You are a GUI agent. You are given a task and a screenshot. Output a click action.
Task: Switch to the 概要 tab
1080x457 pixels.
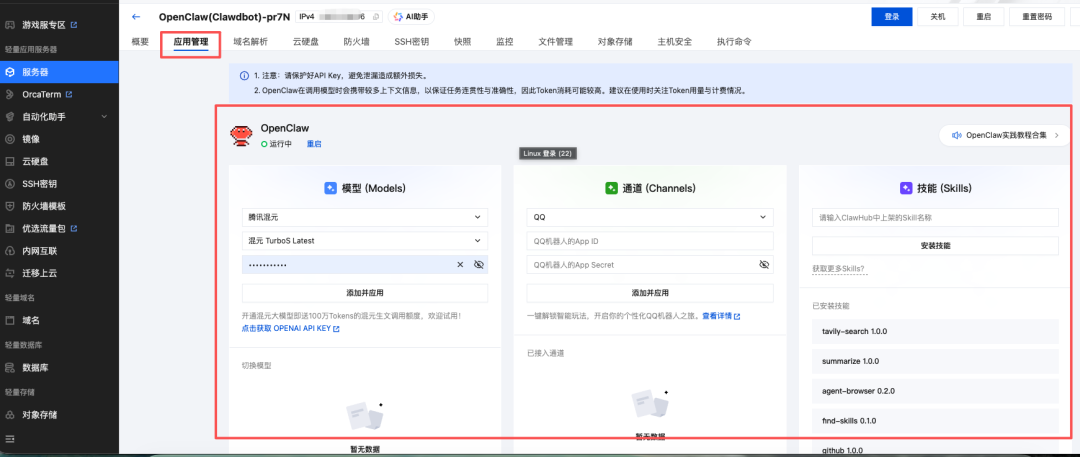tap(140, 42)
